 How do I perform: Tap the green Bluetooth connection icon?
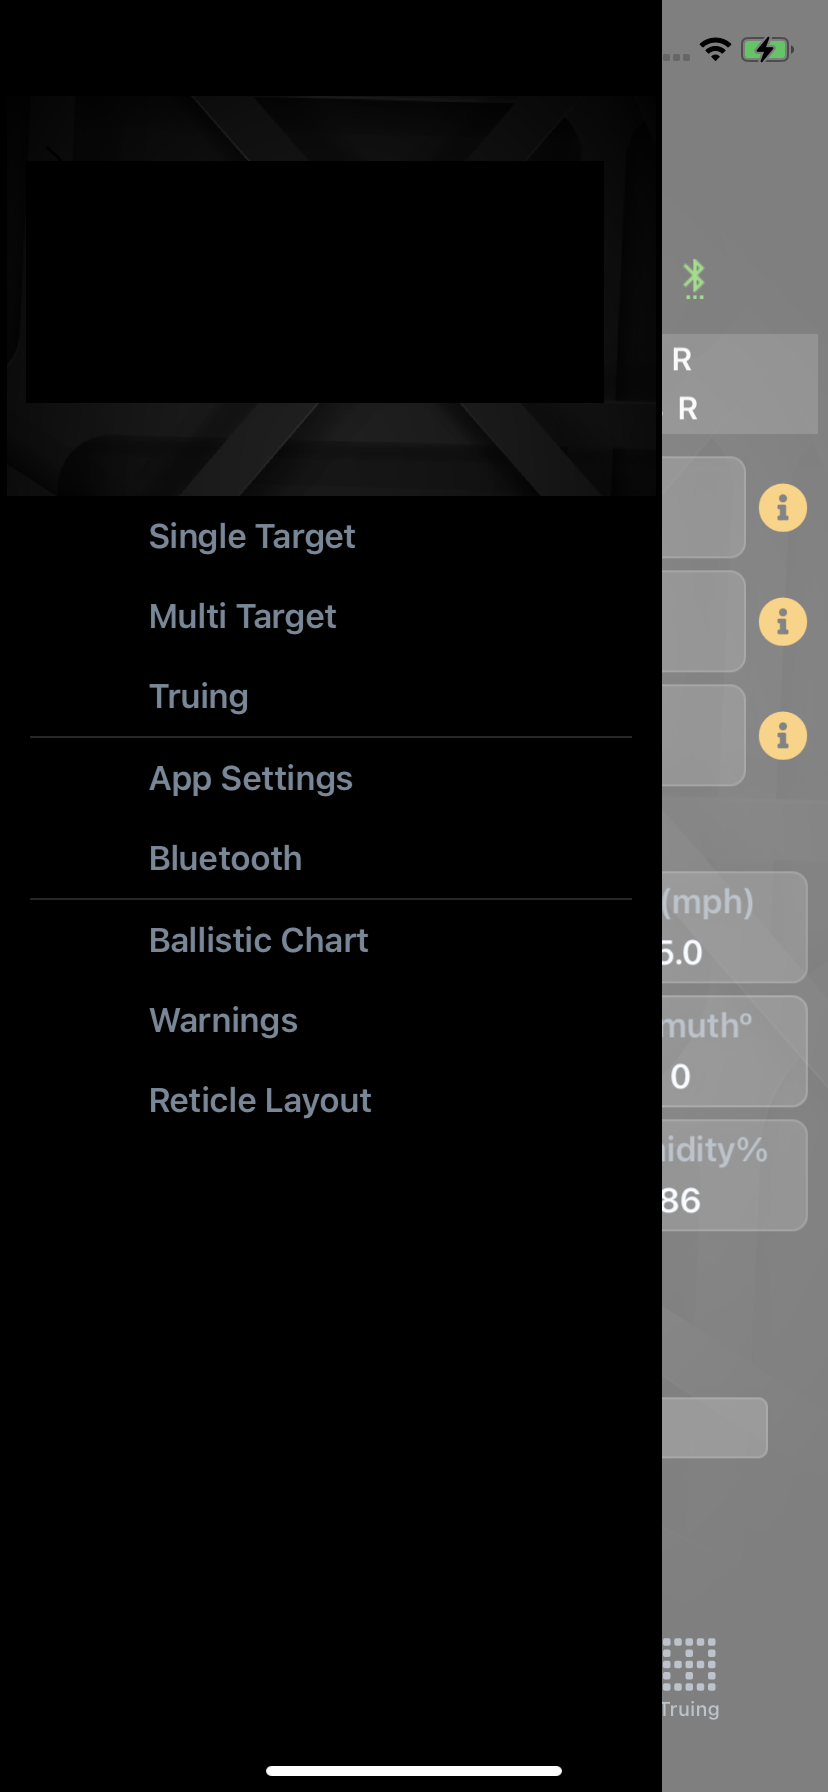(694, 279)
